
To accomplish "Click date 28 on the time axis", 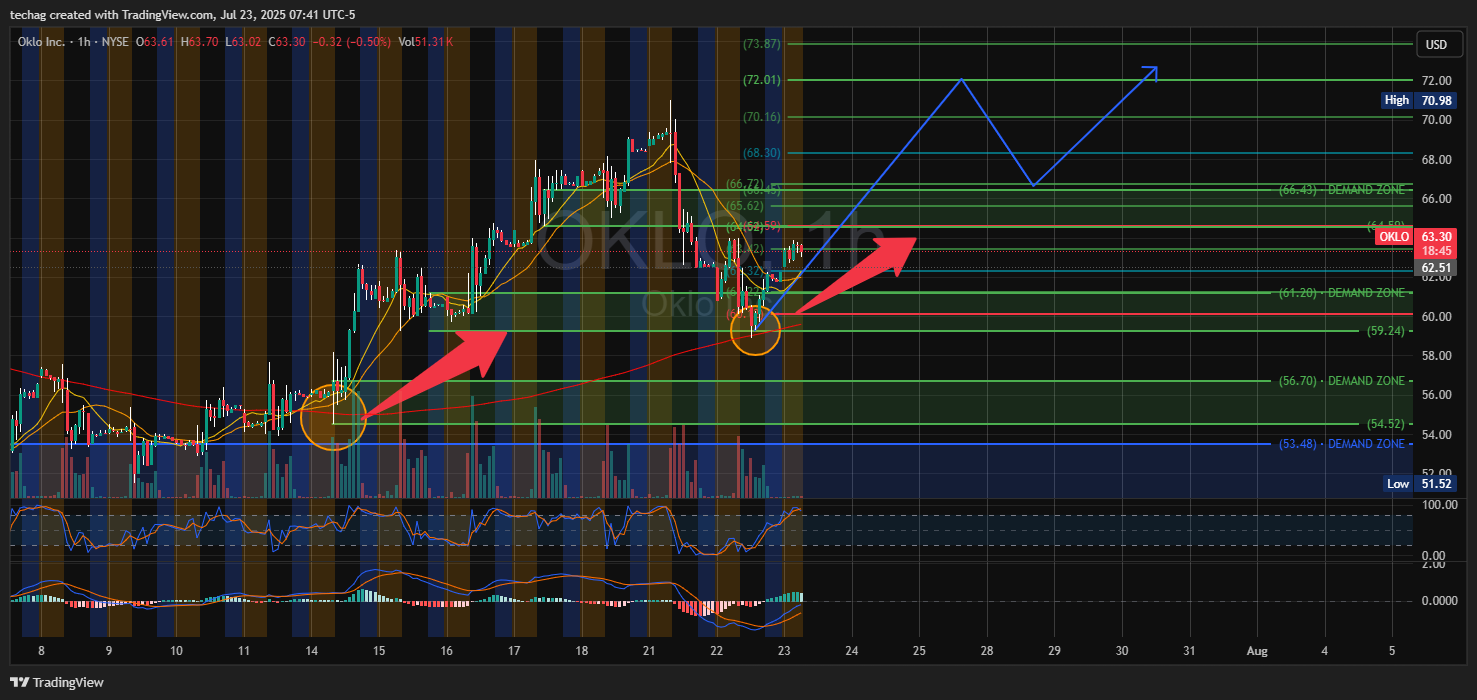I will coord(987,650).
